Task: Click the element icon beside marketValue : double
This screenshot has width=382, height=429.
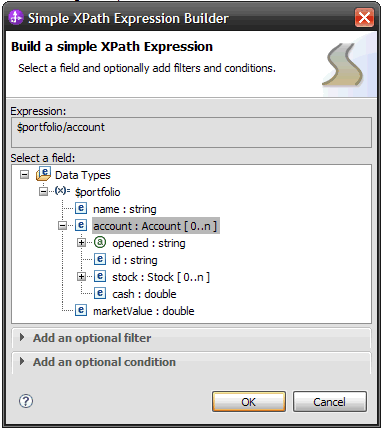Action: 81,310
